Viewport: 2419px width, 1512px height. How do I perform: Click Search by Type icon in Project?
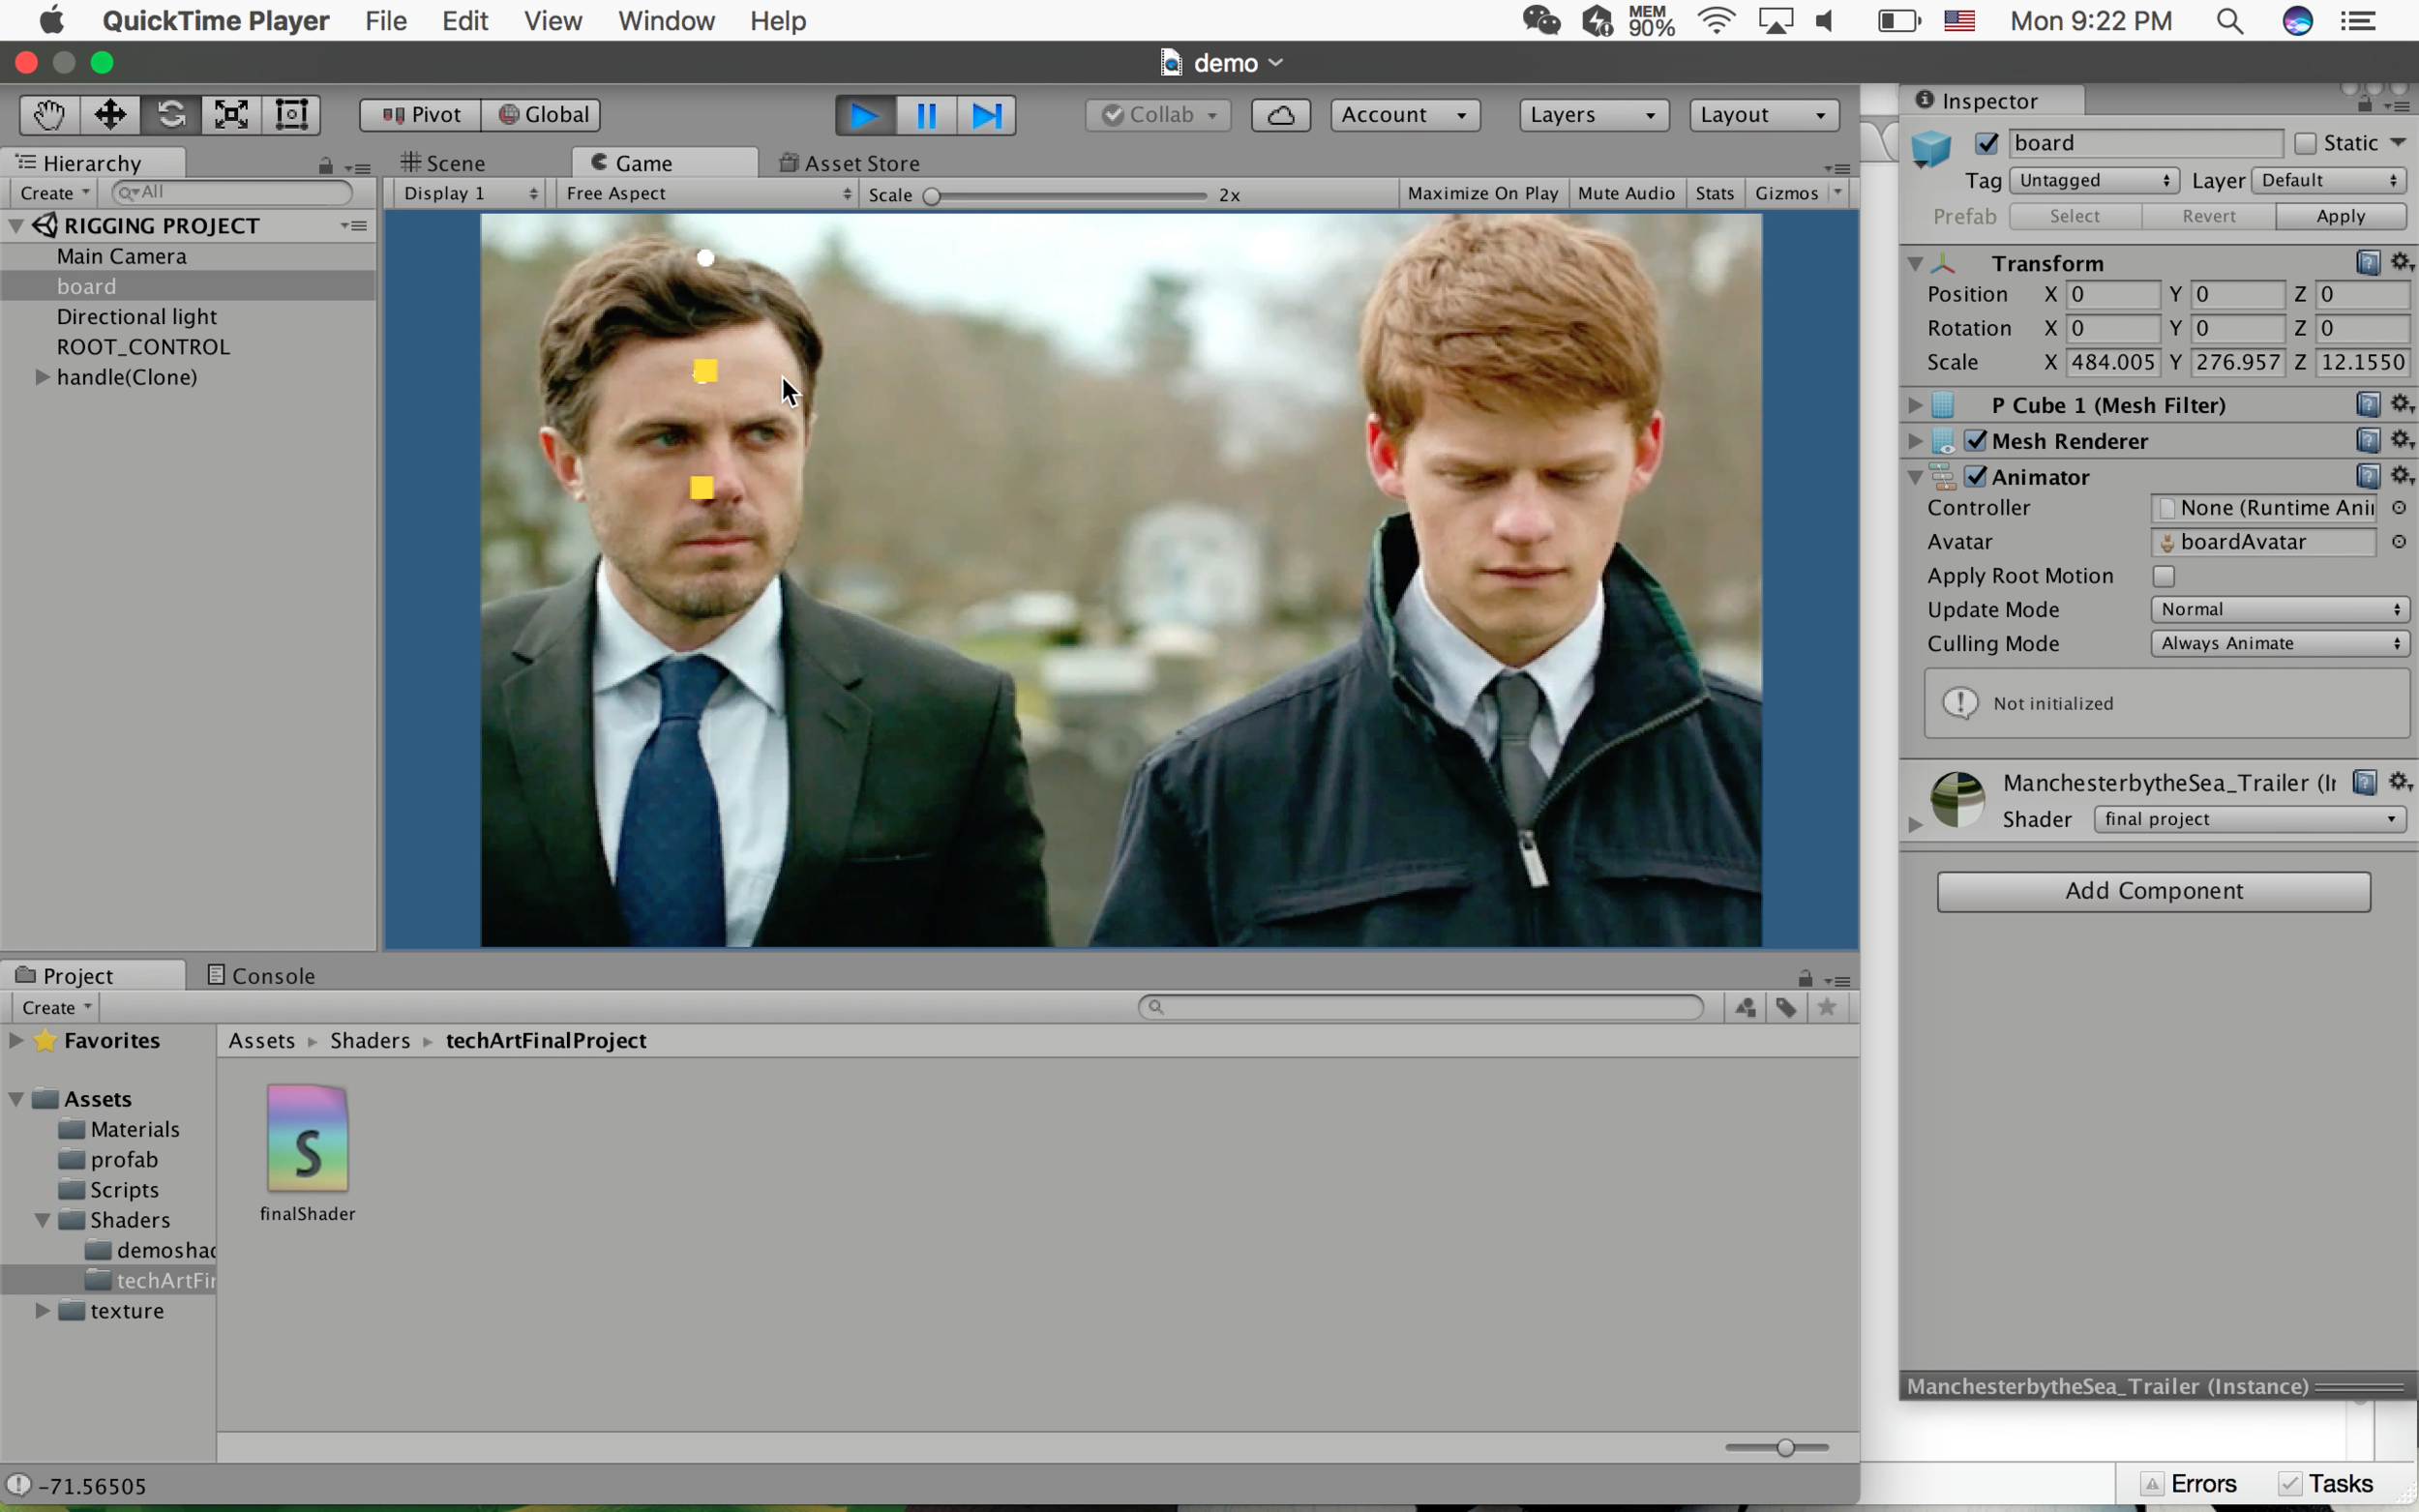[1746, 1007]
